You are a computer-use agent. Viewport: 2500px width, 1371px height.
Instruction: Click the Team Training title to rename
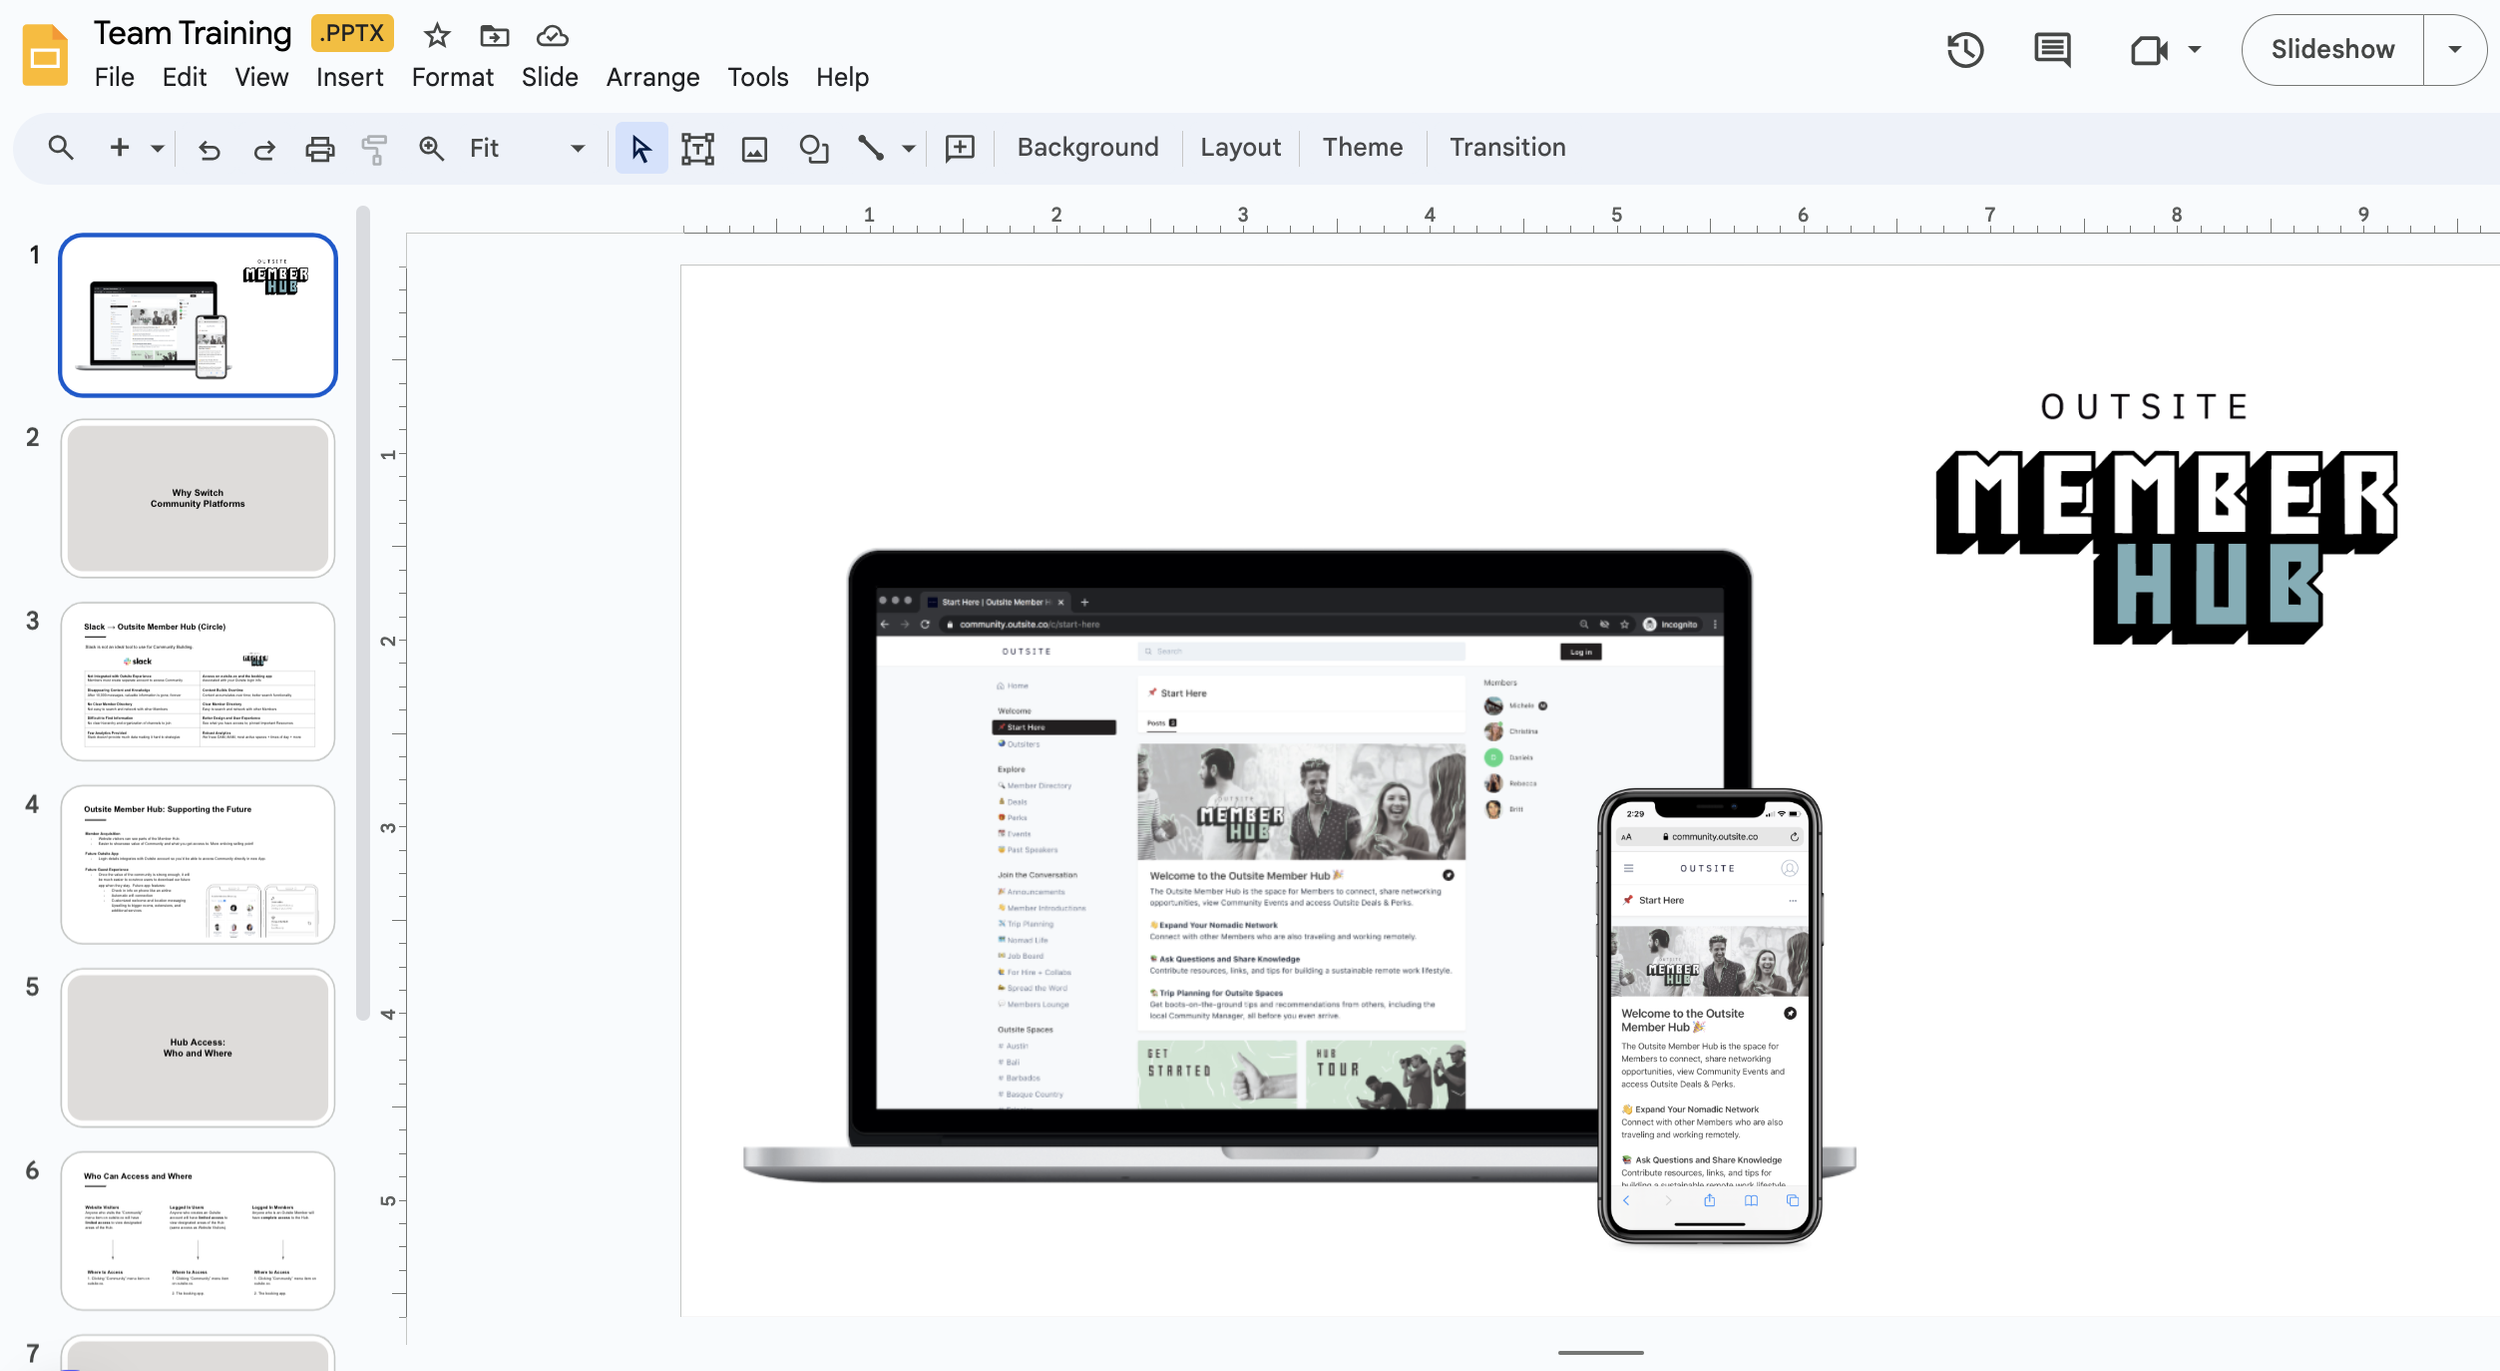(x=192, y=33)
